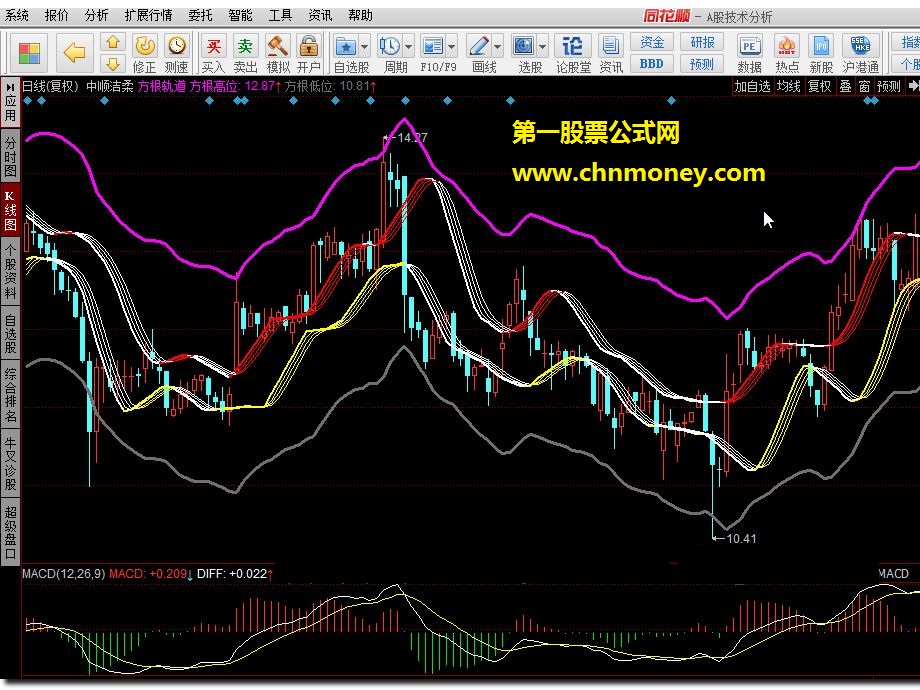Toggle 均线 moving averages in chart header
Screen dimensions: 920x690
(x=789, y=86)
